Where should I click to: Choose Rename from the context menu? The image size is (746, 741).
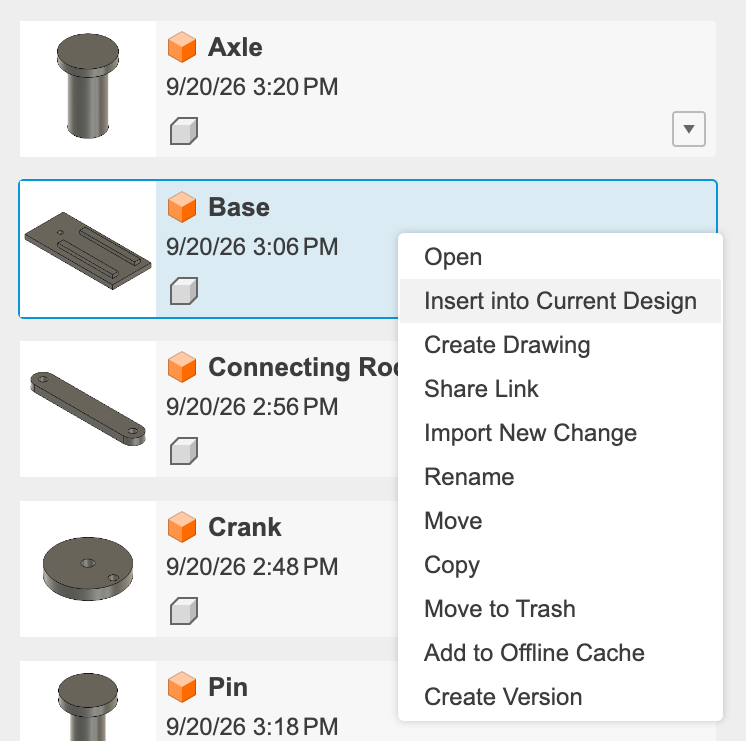click(x=560, y=477)
